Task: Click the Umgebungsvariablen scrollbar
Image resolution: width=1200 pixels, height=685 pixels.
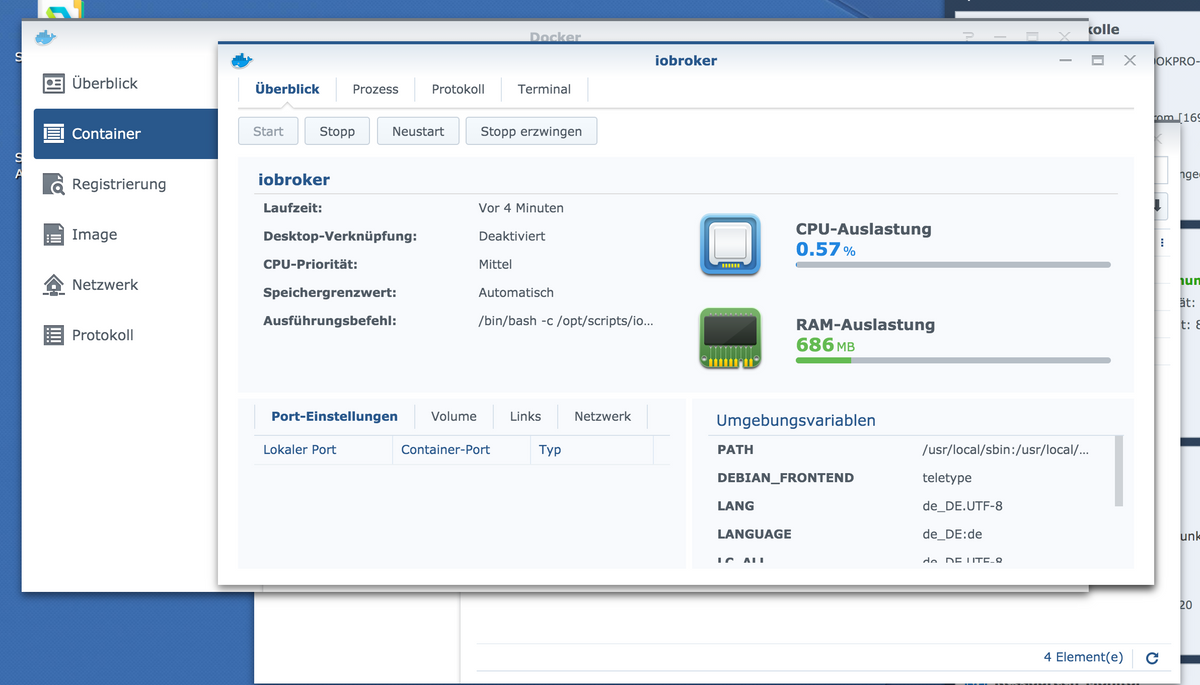Action: (x=1118, y=470)
